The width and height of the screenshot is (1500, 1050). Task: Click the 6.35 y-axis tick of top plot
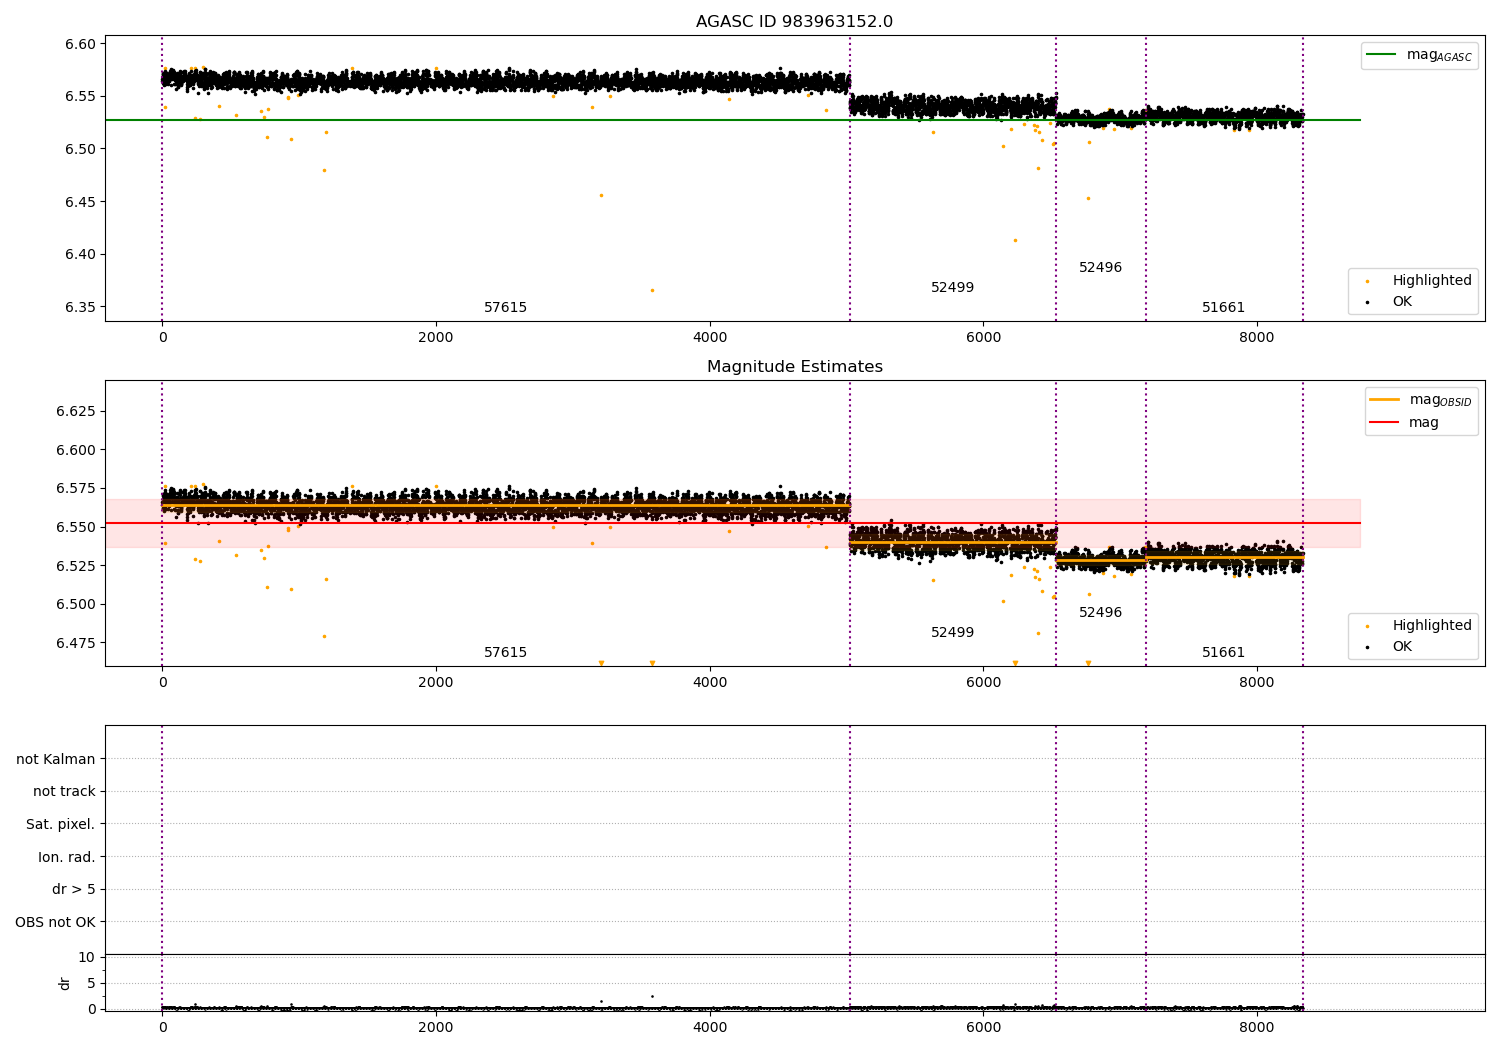tap(81, 307)
